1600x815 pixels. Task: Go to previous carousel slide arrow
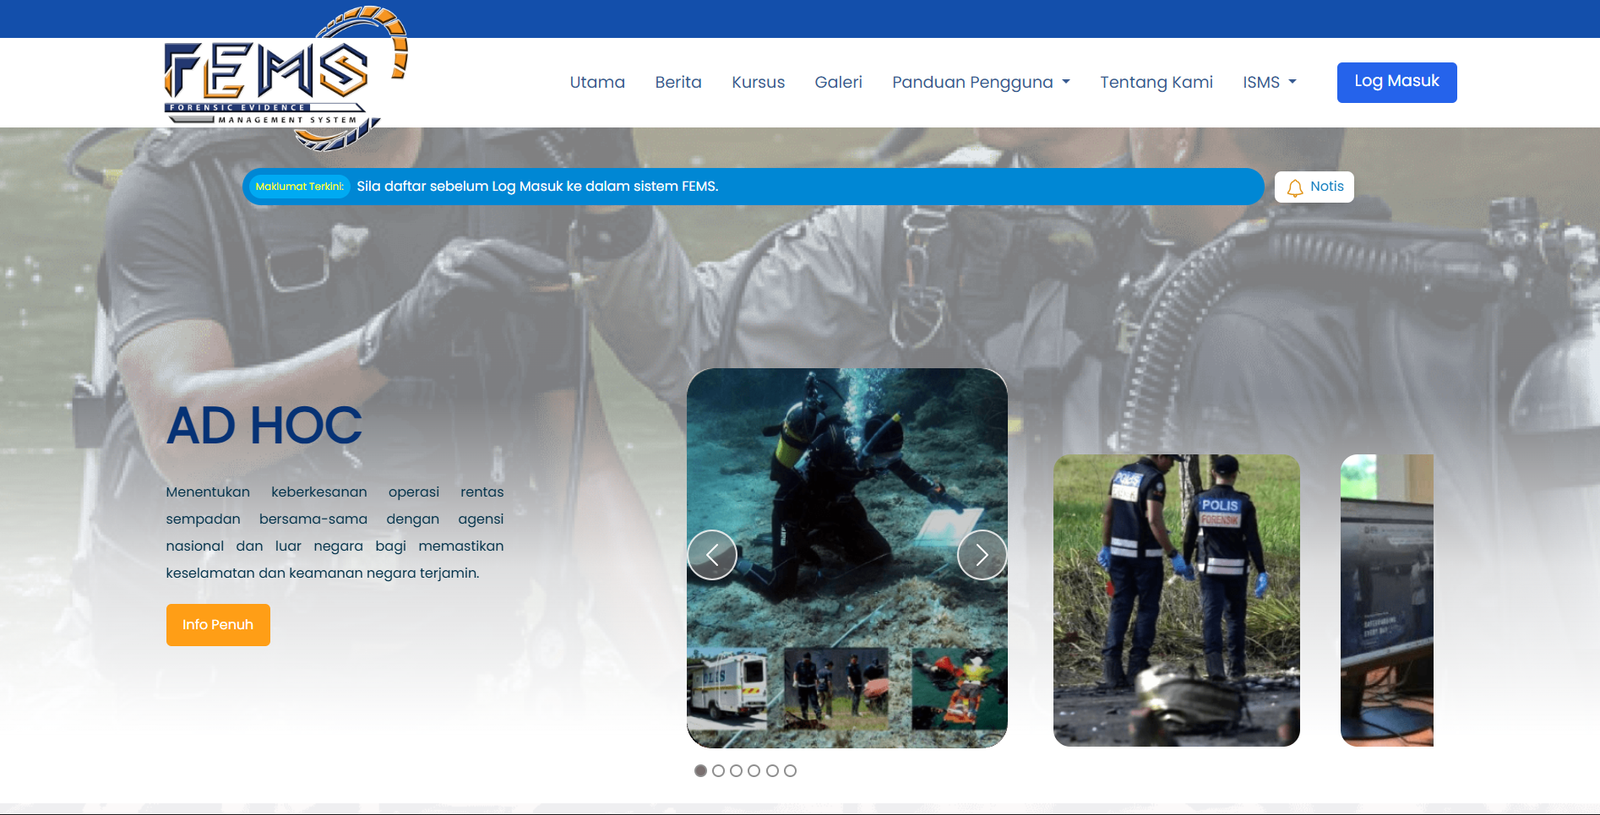[712, 555]
